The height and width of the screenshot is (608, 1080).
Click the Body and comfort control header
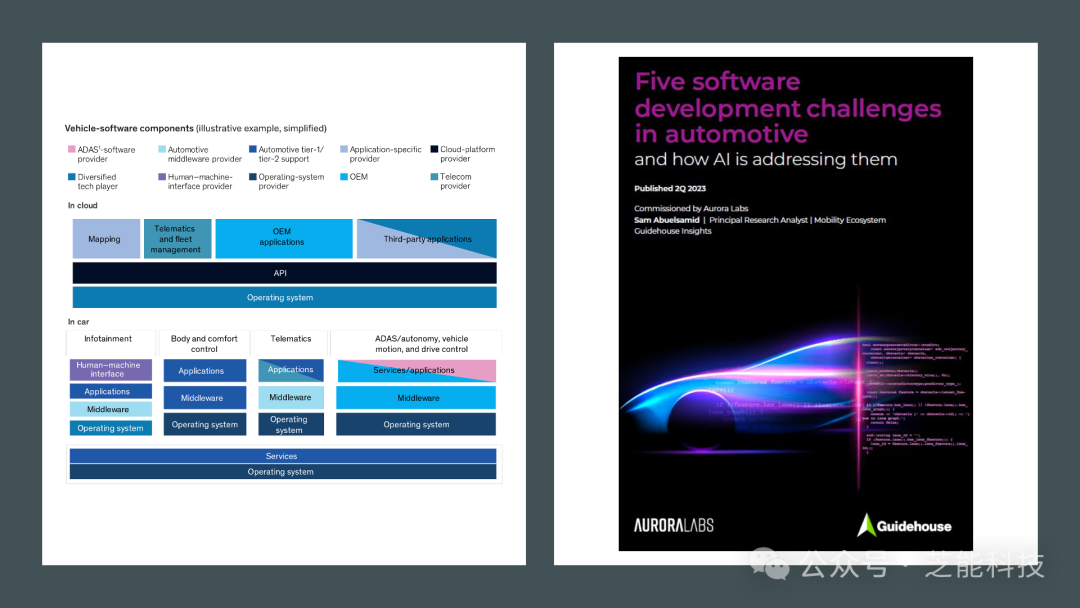[x=204, y=344]
